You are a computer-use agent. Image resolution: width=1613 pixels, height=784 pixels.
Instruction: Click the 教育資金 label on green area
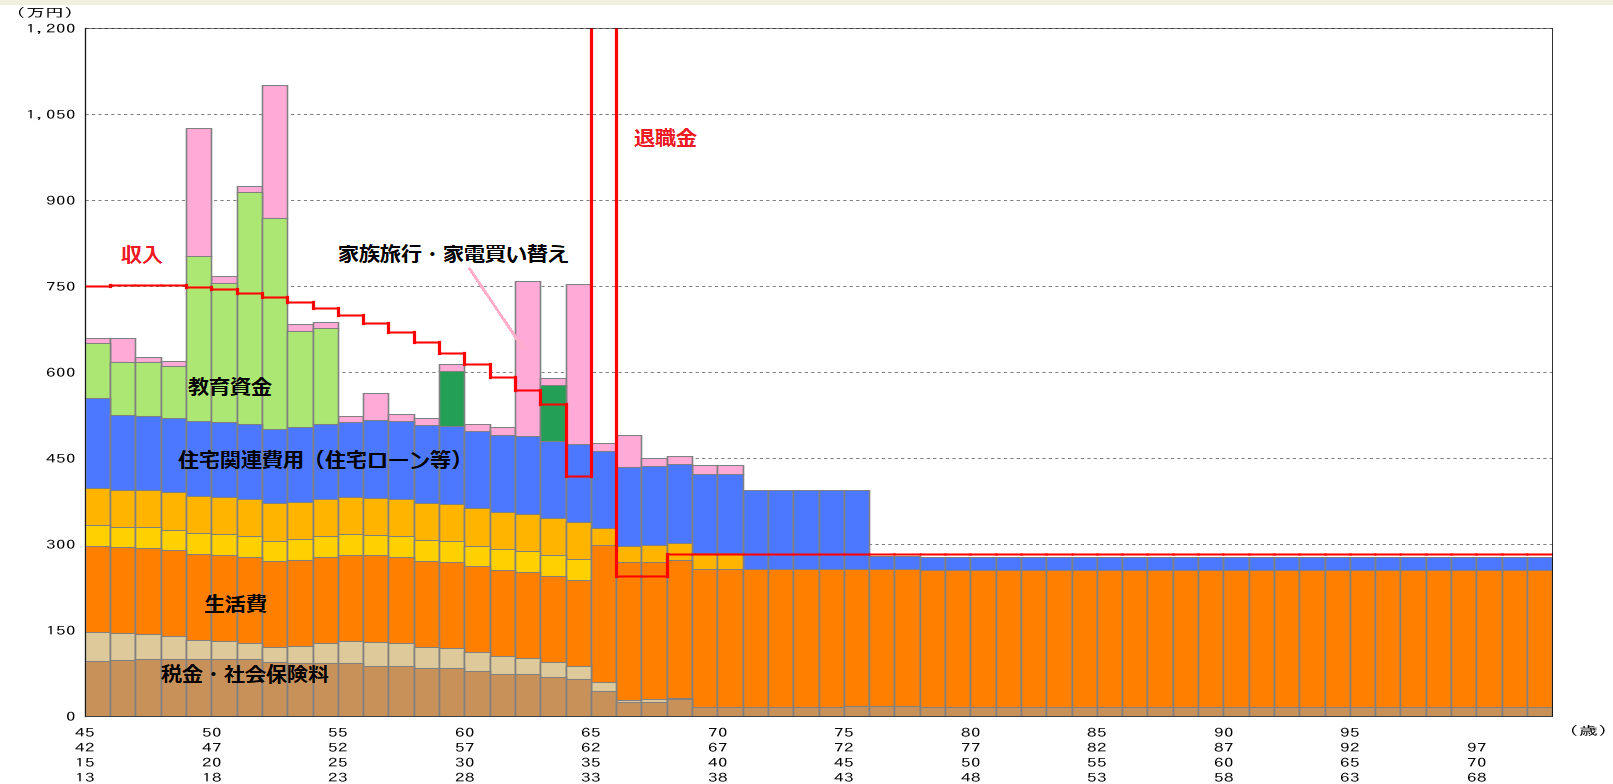tap(230, 387)
